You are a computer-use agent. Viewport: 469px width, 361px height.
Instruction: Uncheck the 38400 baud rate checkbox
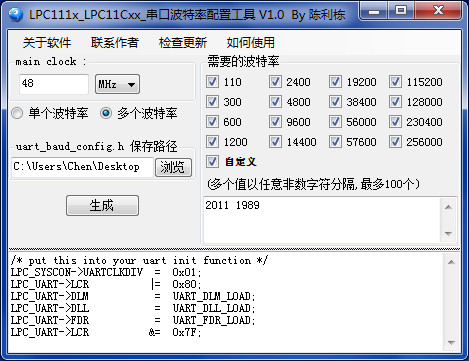click(x=335, y=102)
